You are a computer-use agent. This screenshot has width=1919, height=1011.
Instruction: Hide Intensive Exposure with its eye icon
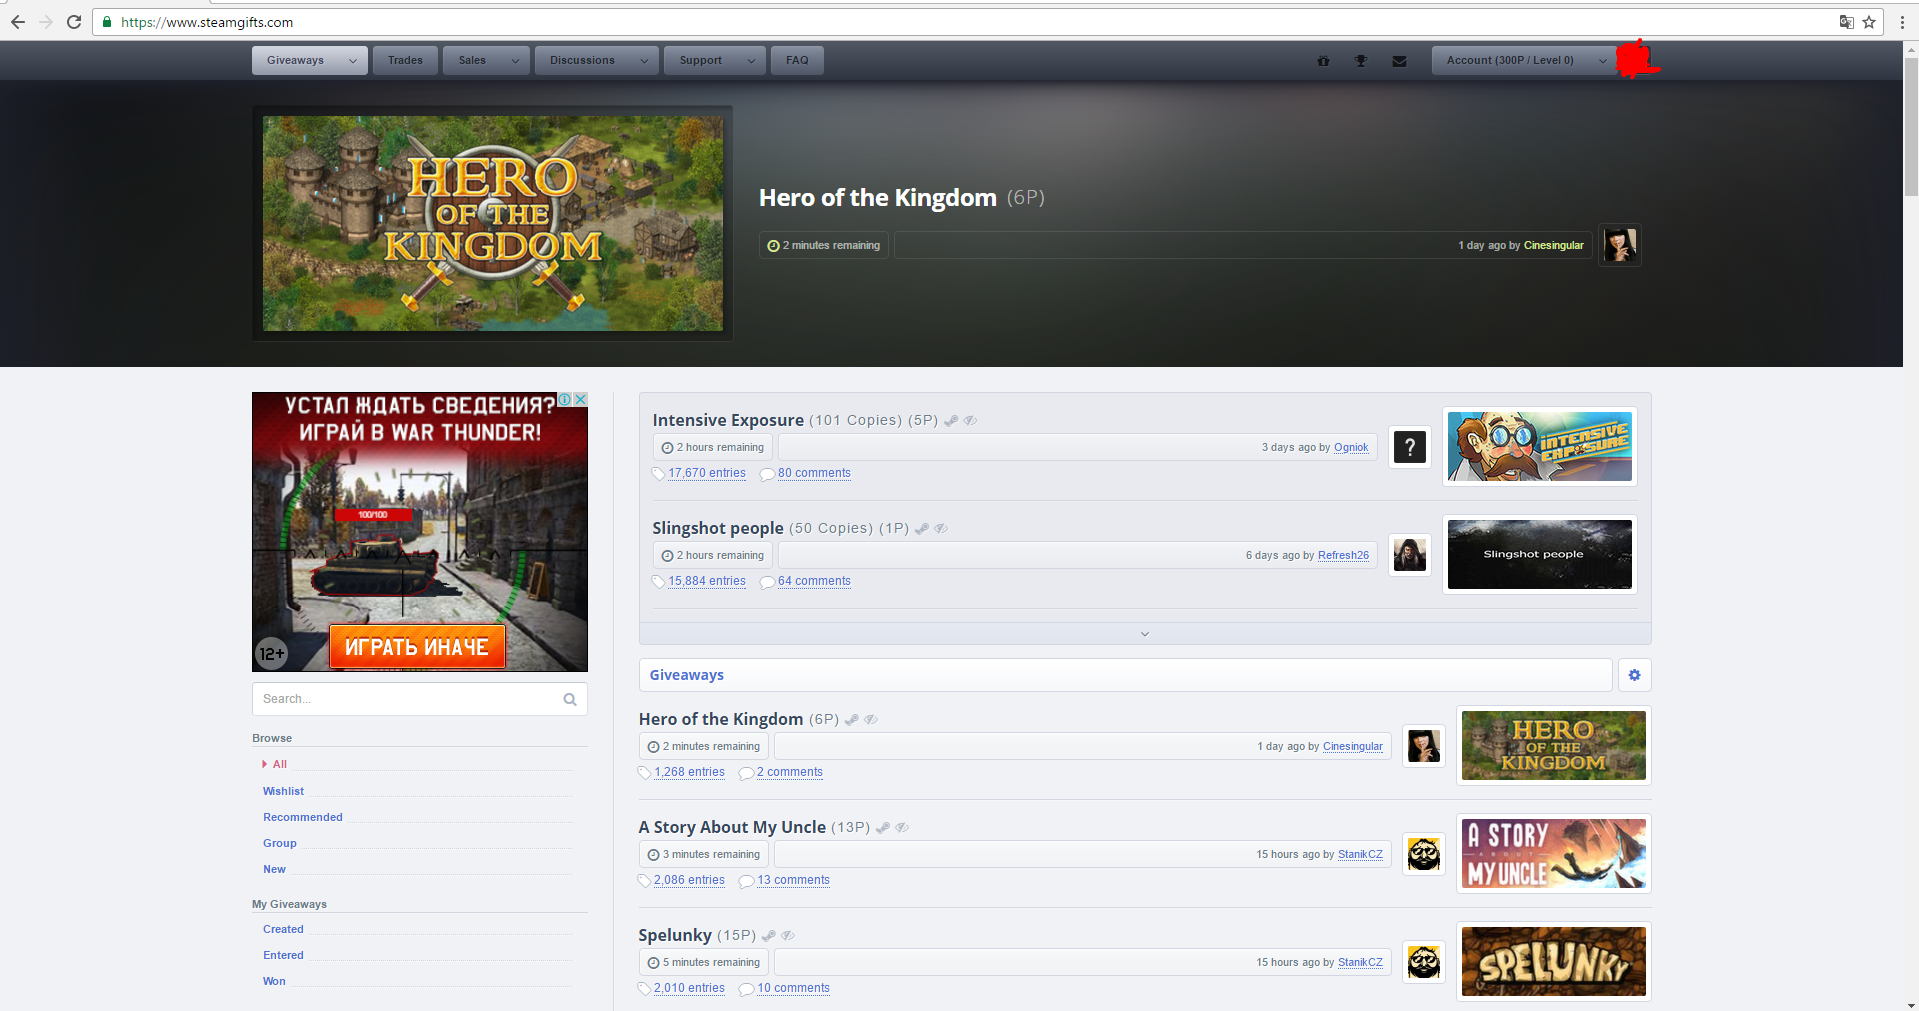click(x=970, y=421)
